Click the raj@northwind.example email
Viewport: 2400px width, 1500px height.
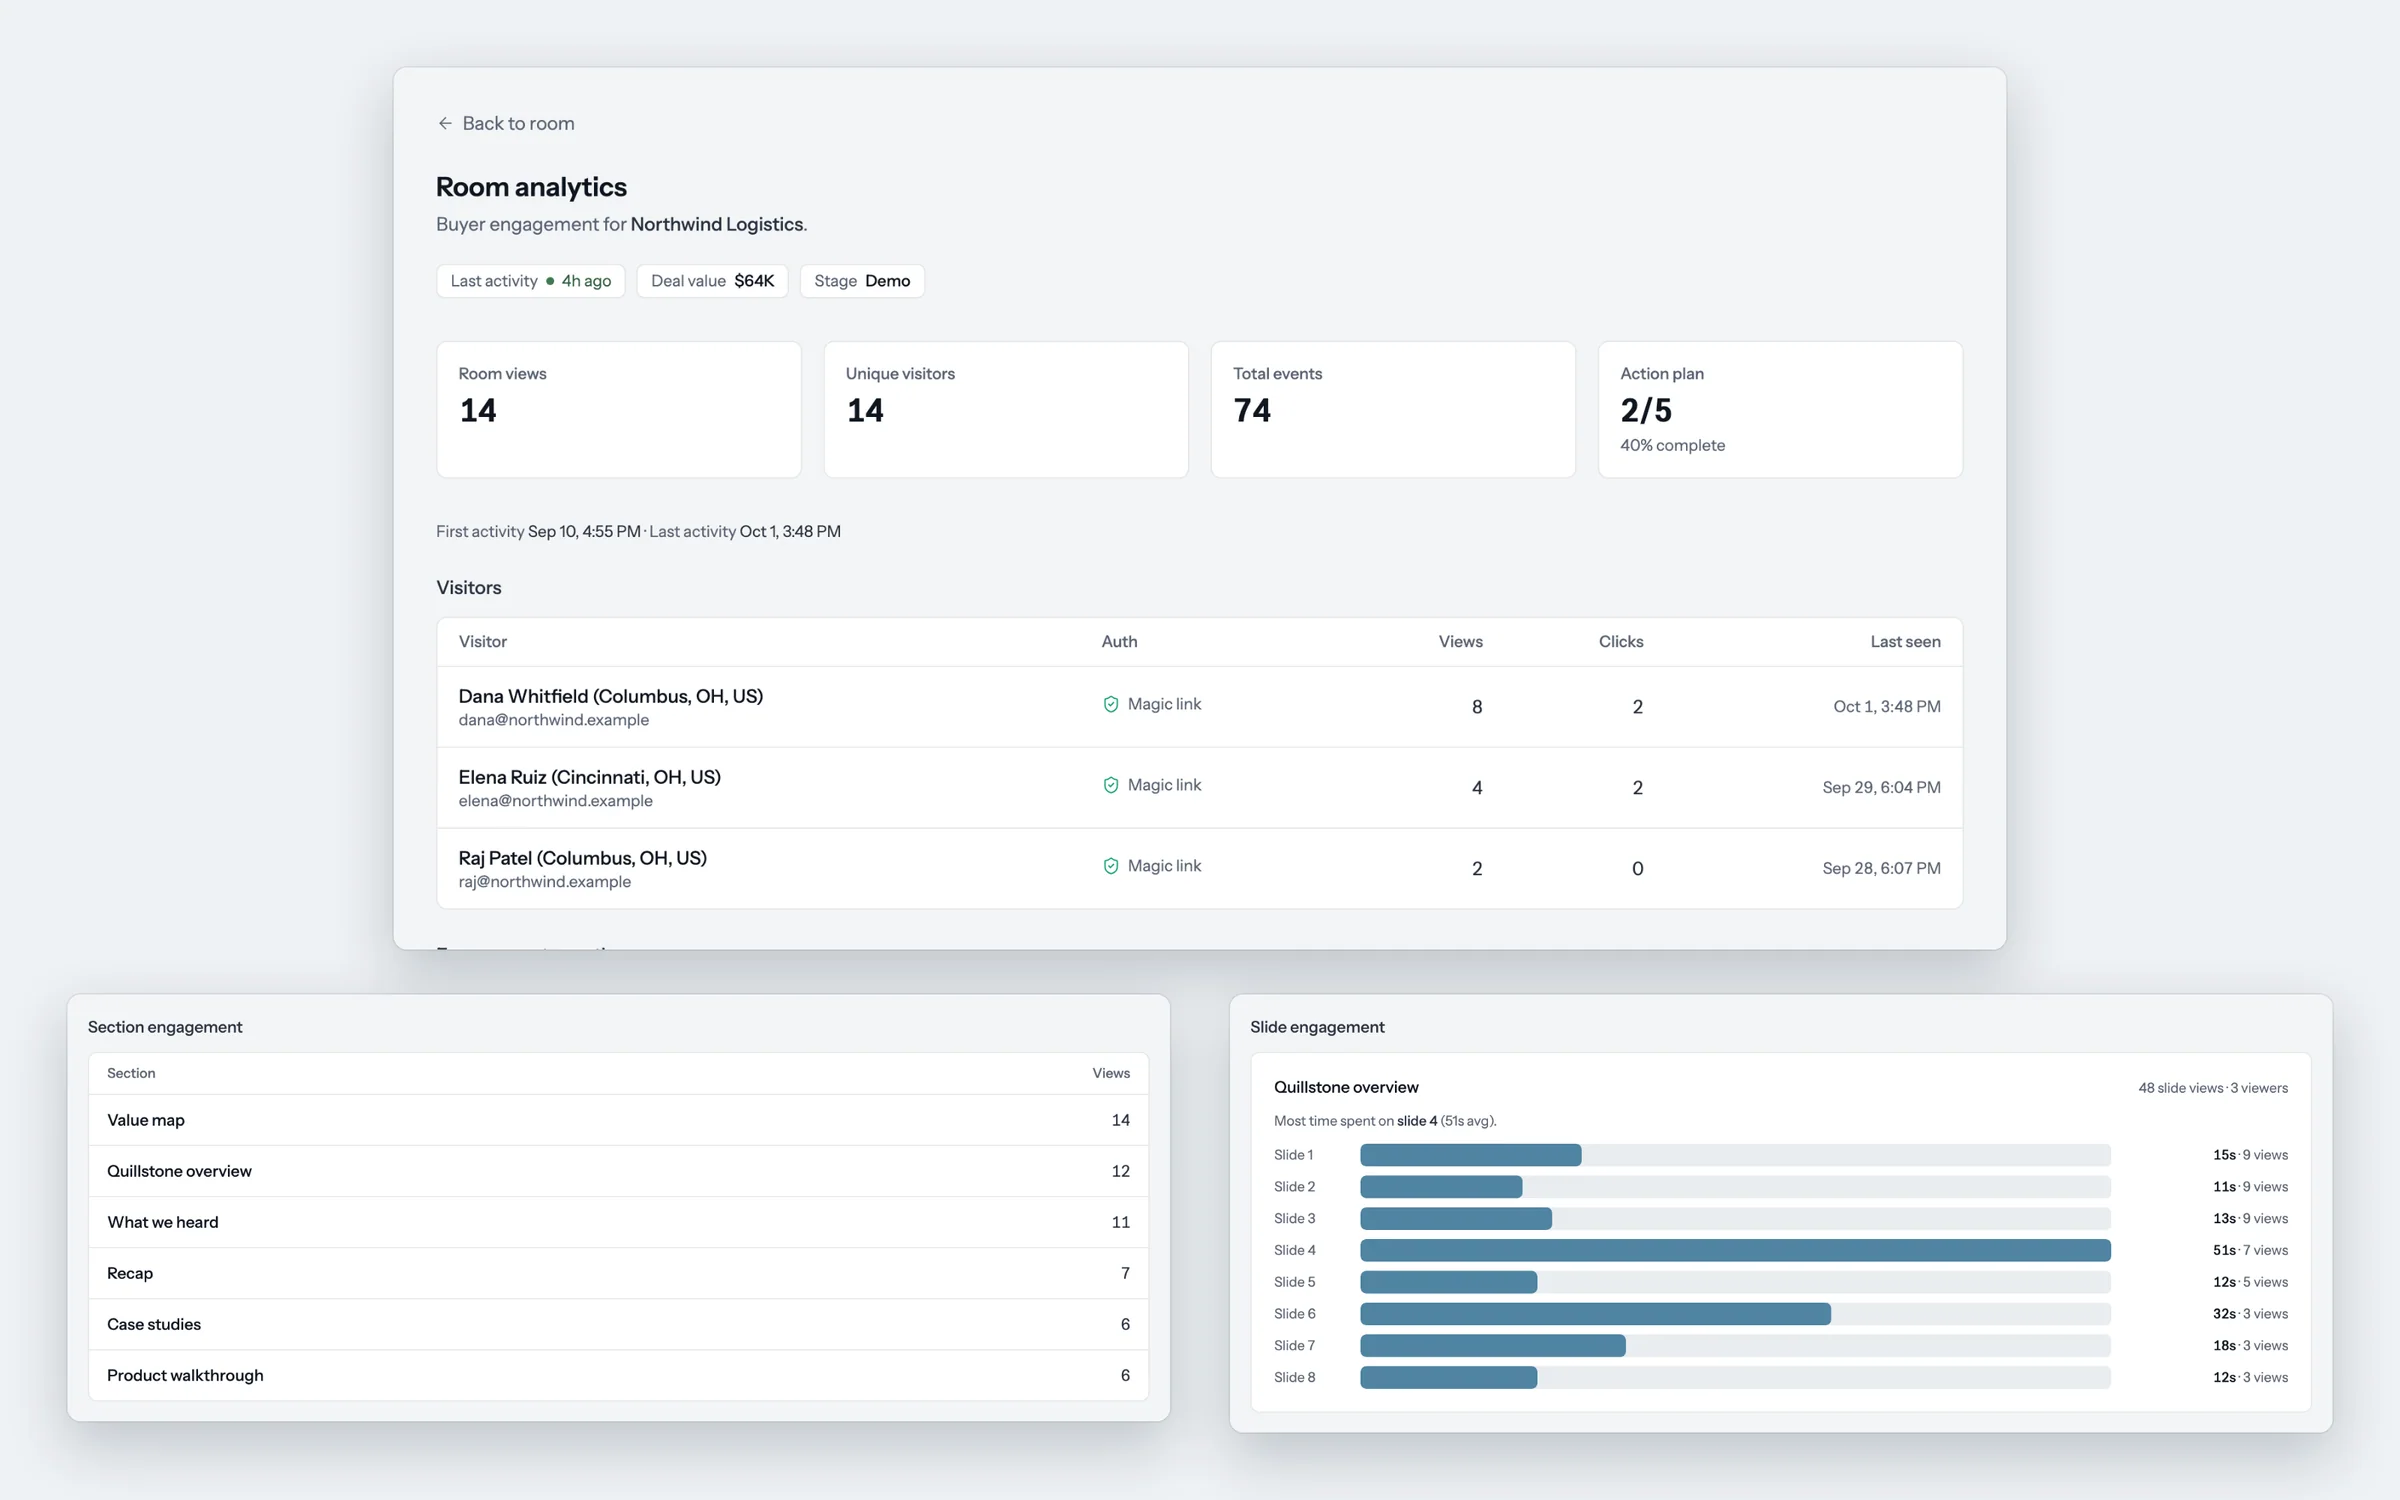[x=545, y=882]
